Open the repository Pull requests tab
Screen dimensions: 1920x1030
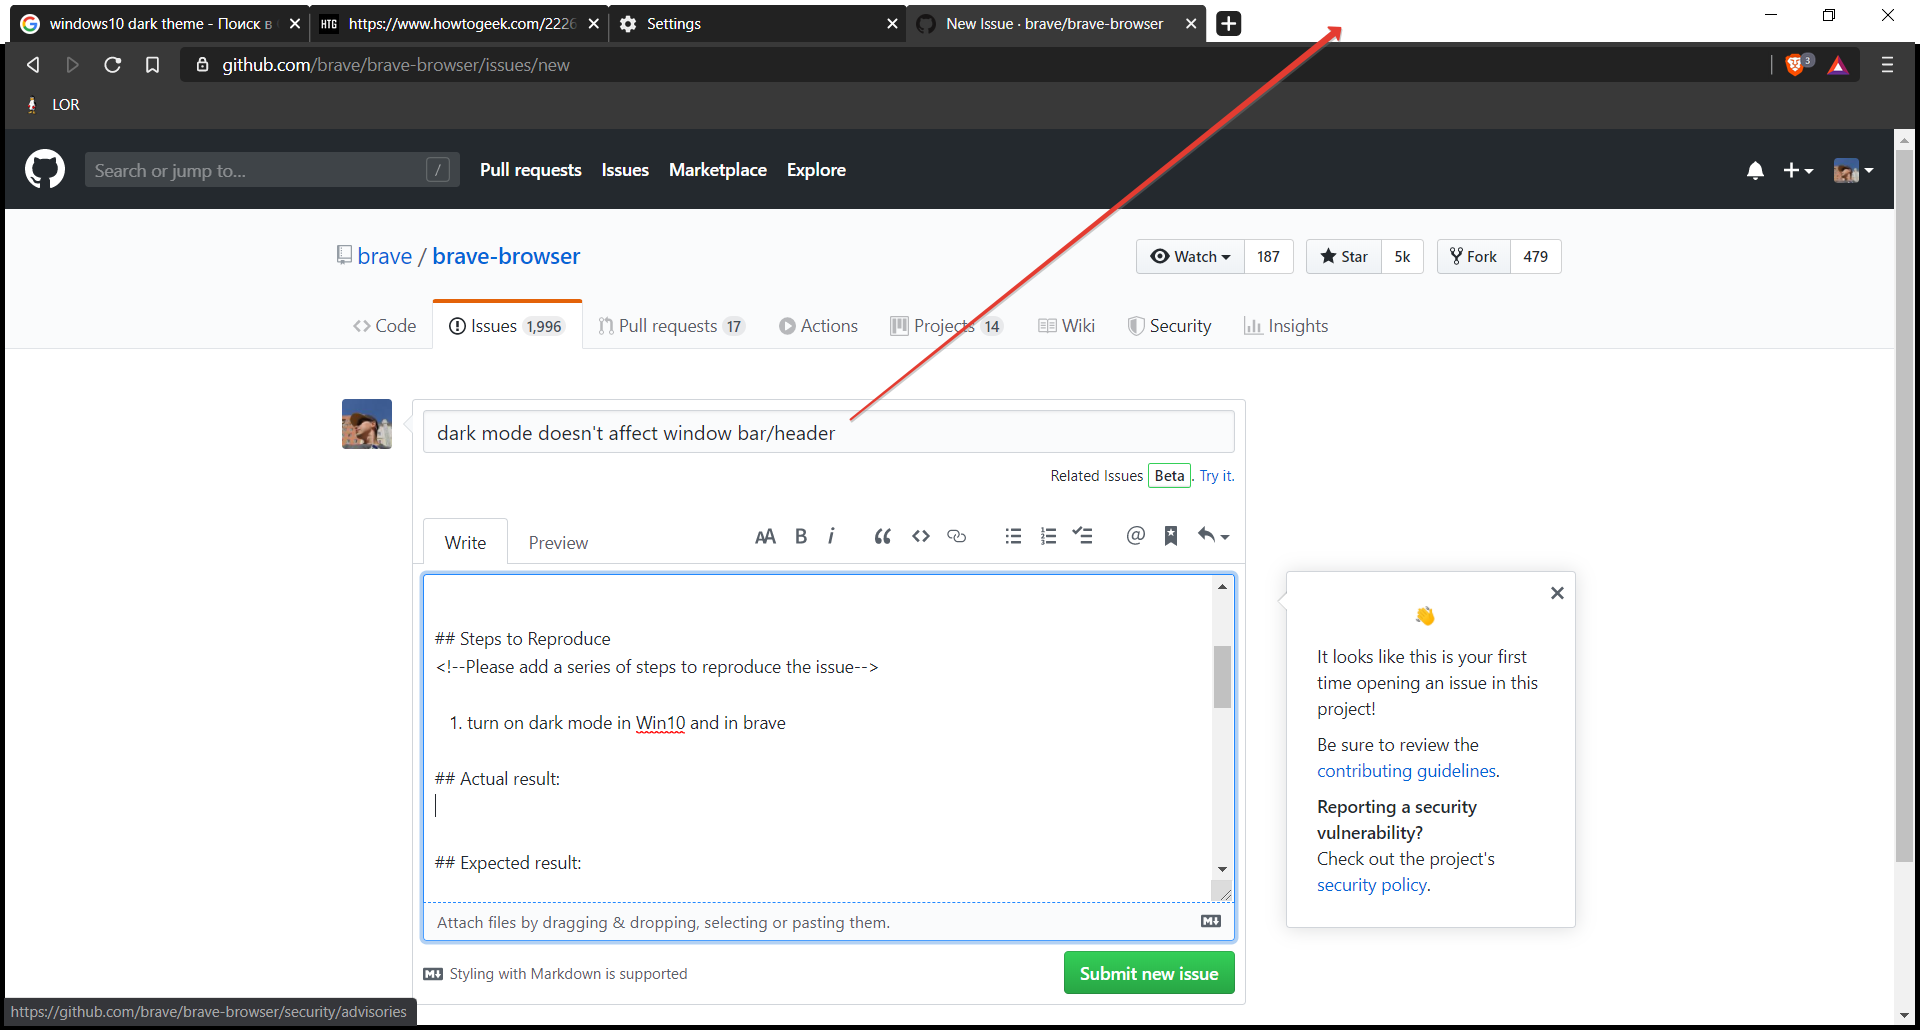tap(672, 326)
